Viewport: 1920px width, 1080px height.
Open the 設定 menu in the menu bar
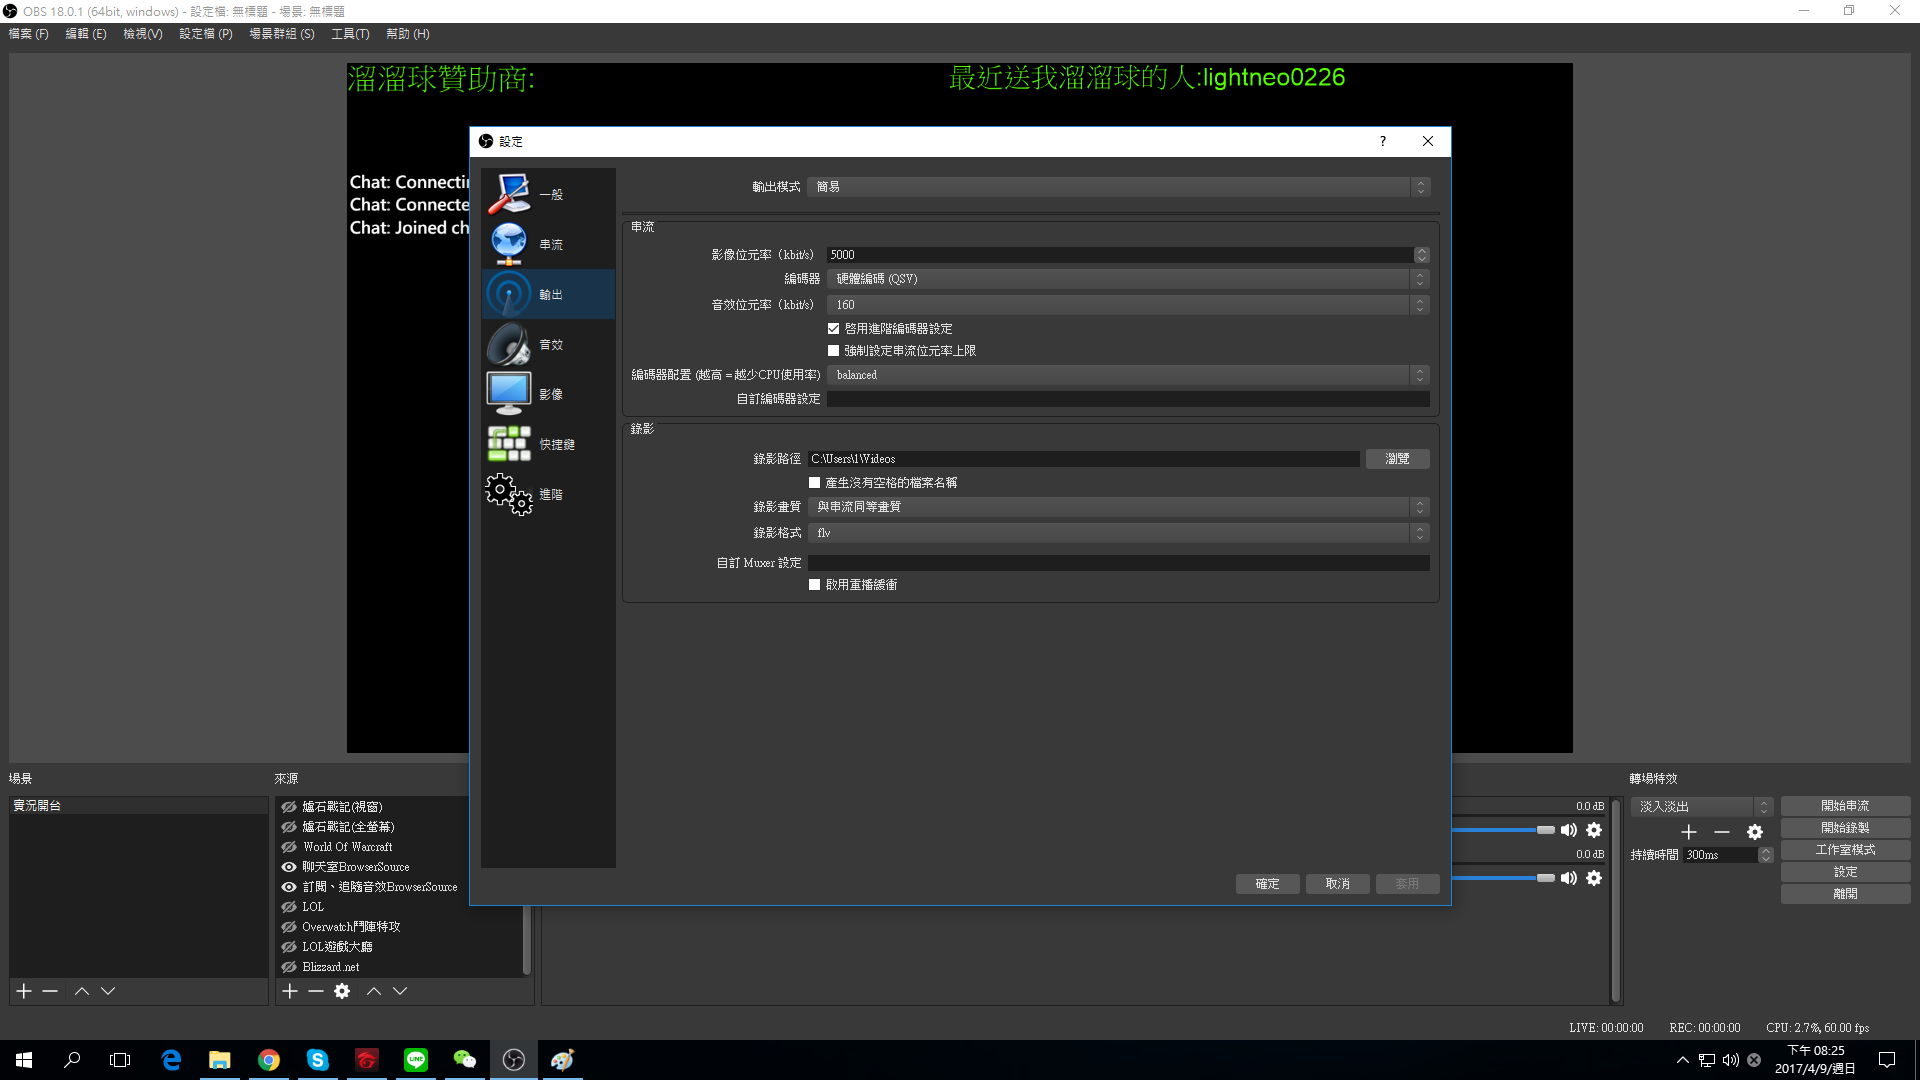204,34
